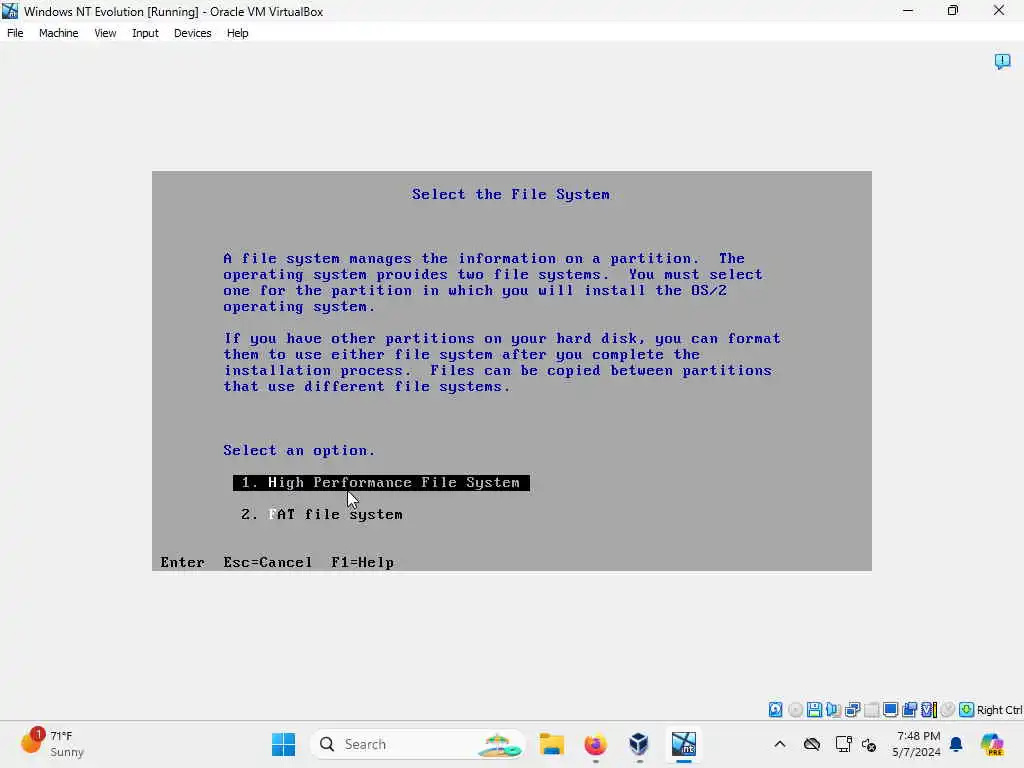Open the Copilot preview icon
This screenshot has width=1024, height=768.
coord(992,744)
